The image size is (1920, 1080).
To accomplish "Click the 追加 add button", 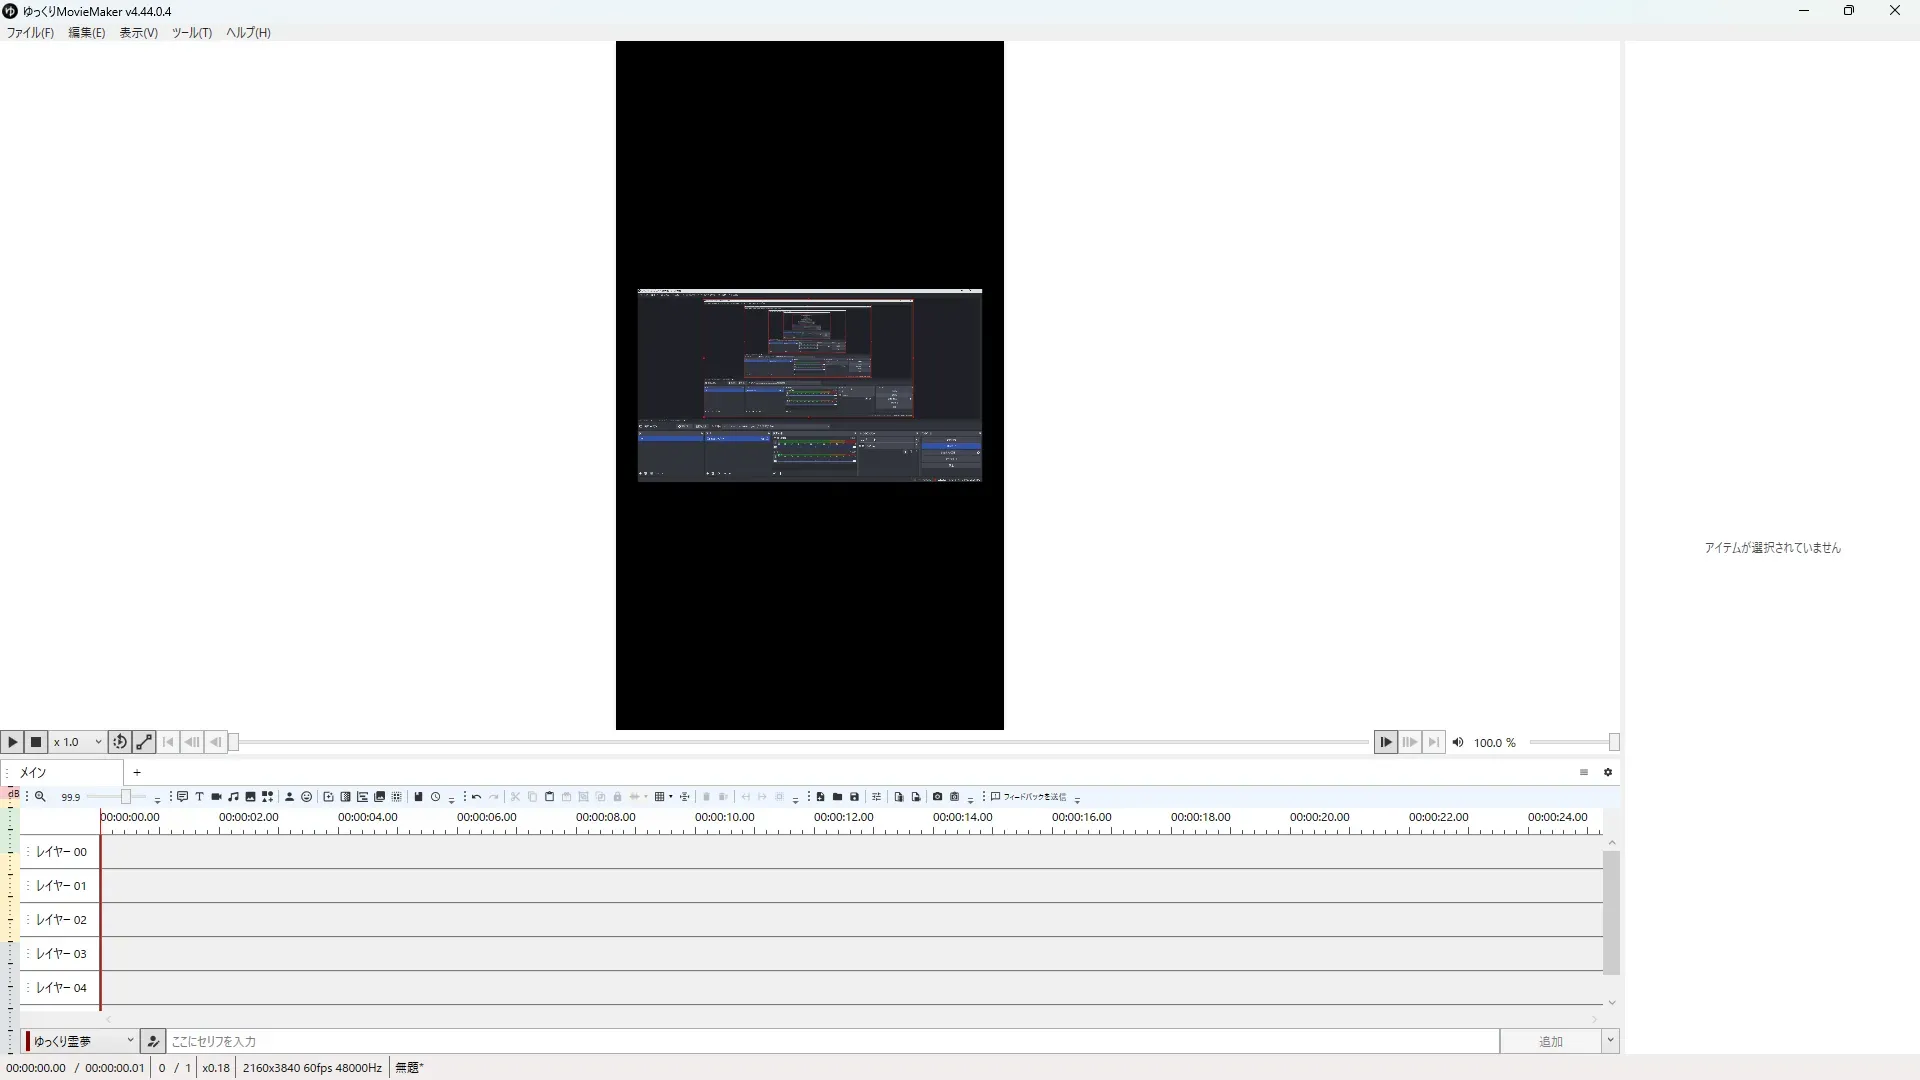I will 1550,1041.
